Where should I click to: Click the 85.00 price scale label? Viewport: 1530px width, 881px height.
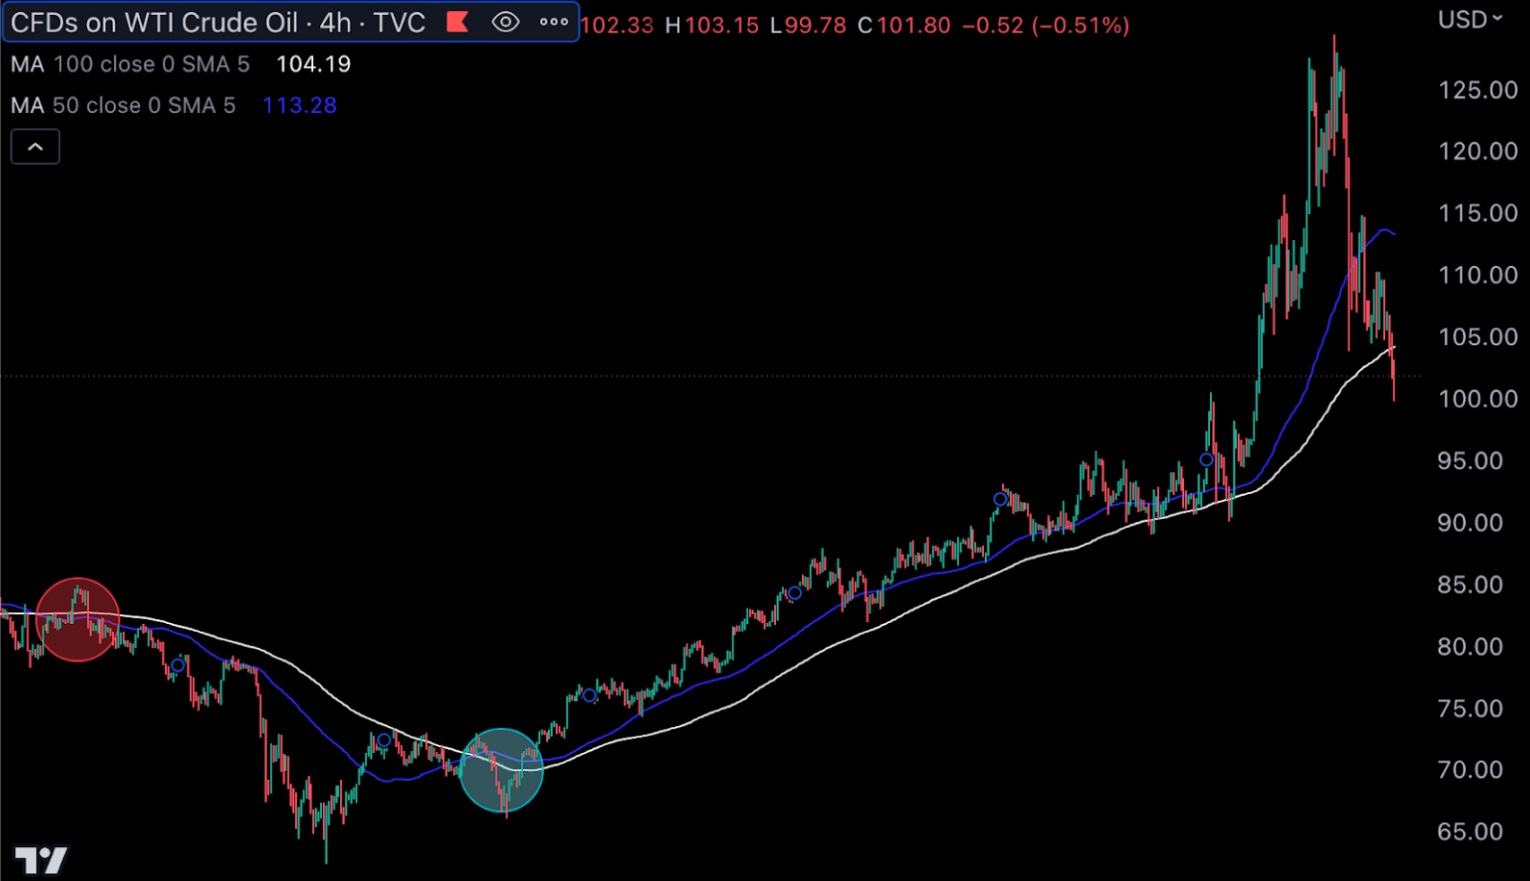(x=1470, y=585)
